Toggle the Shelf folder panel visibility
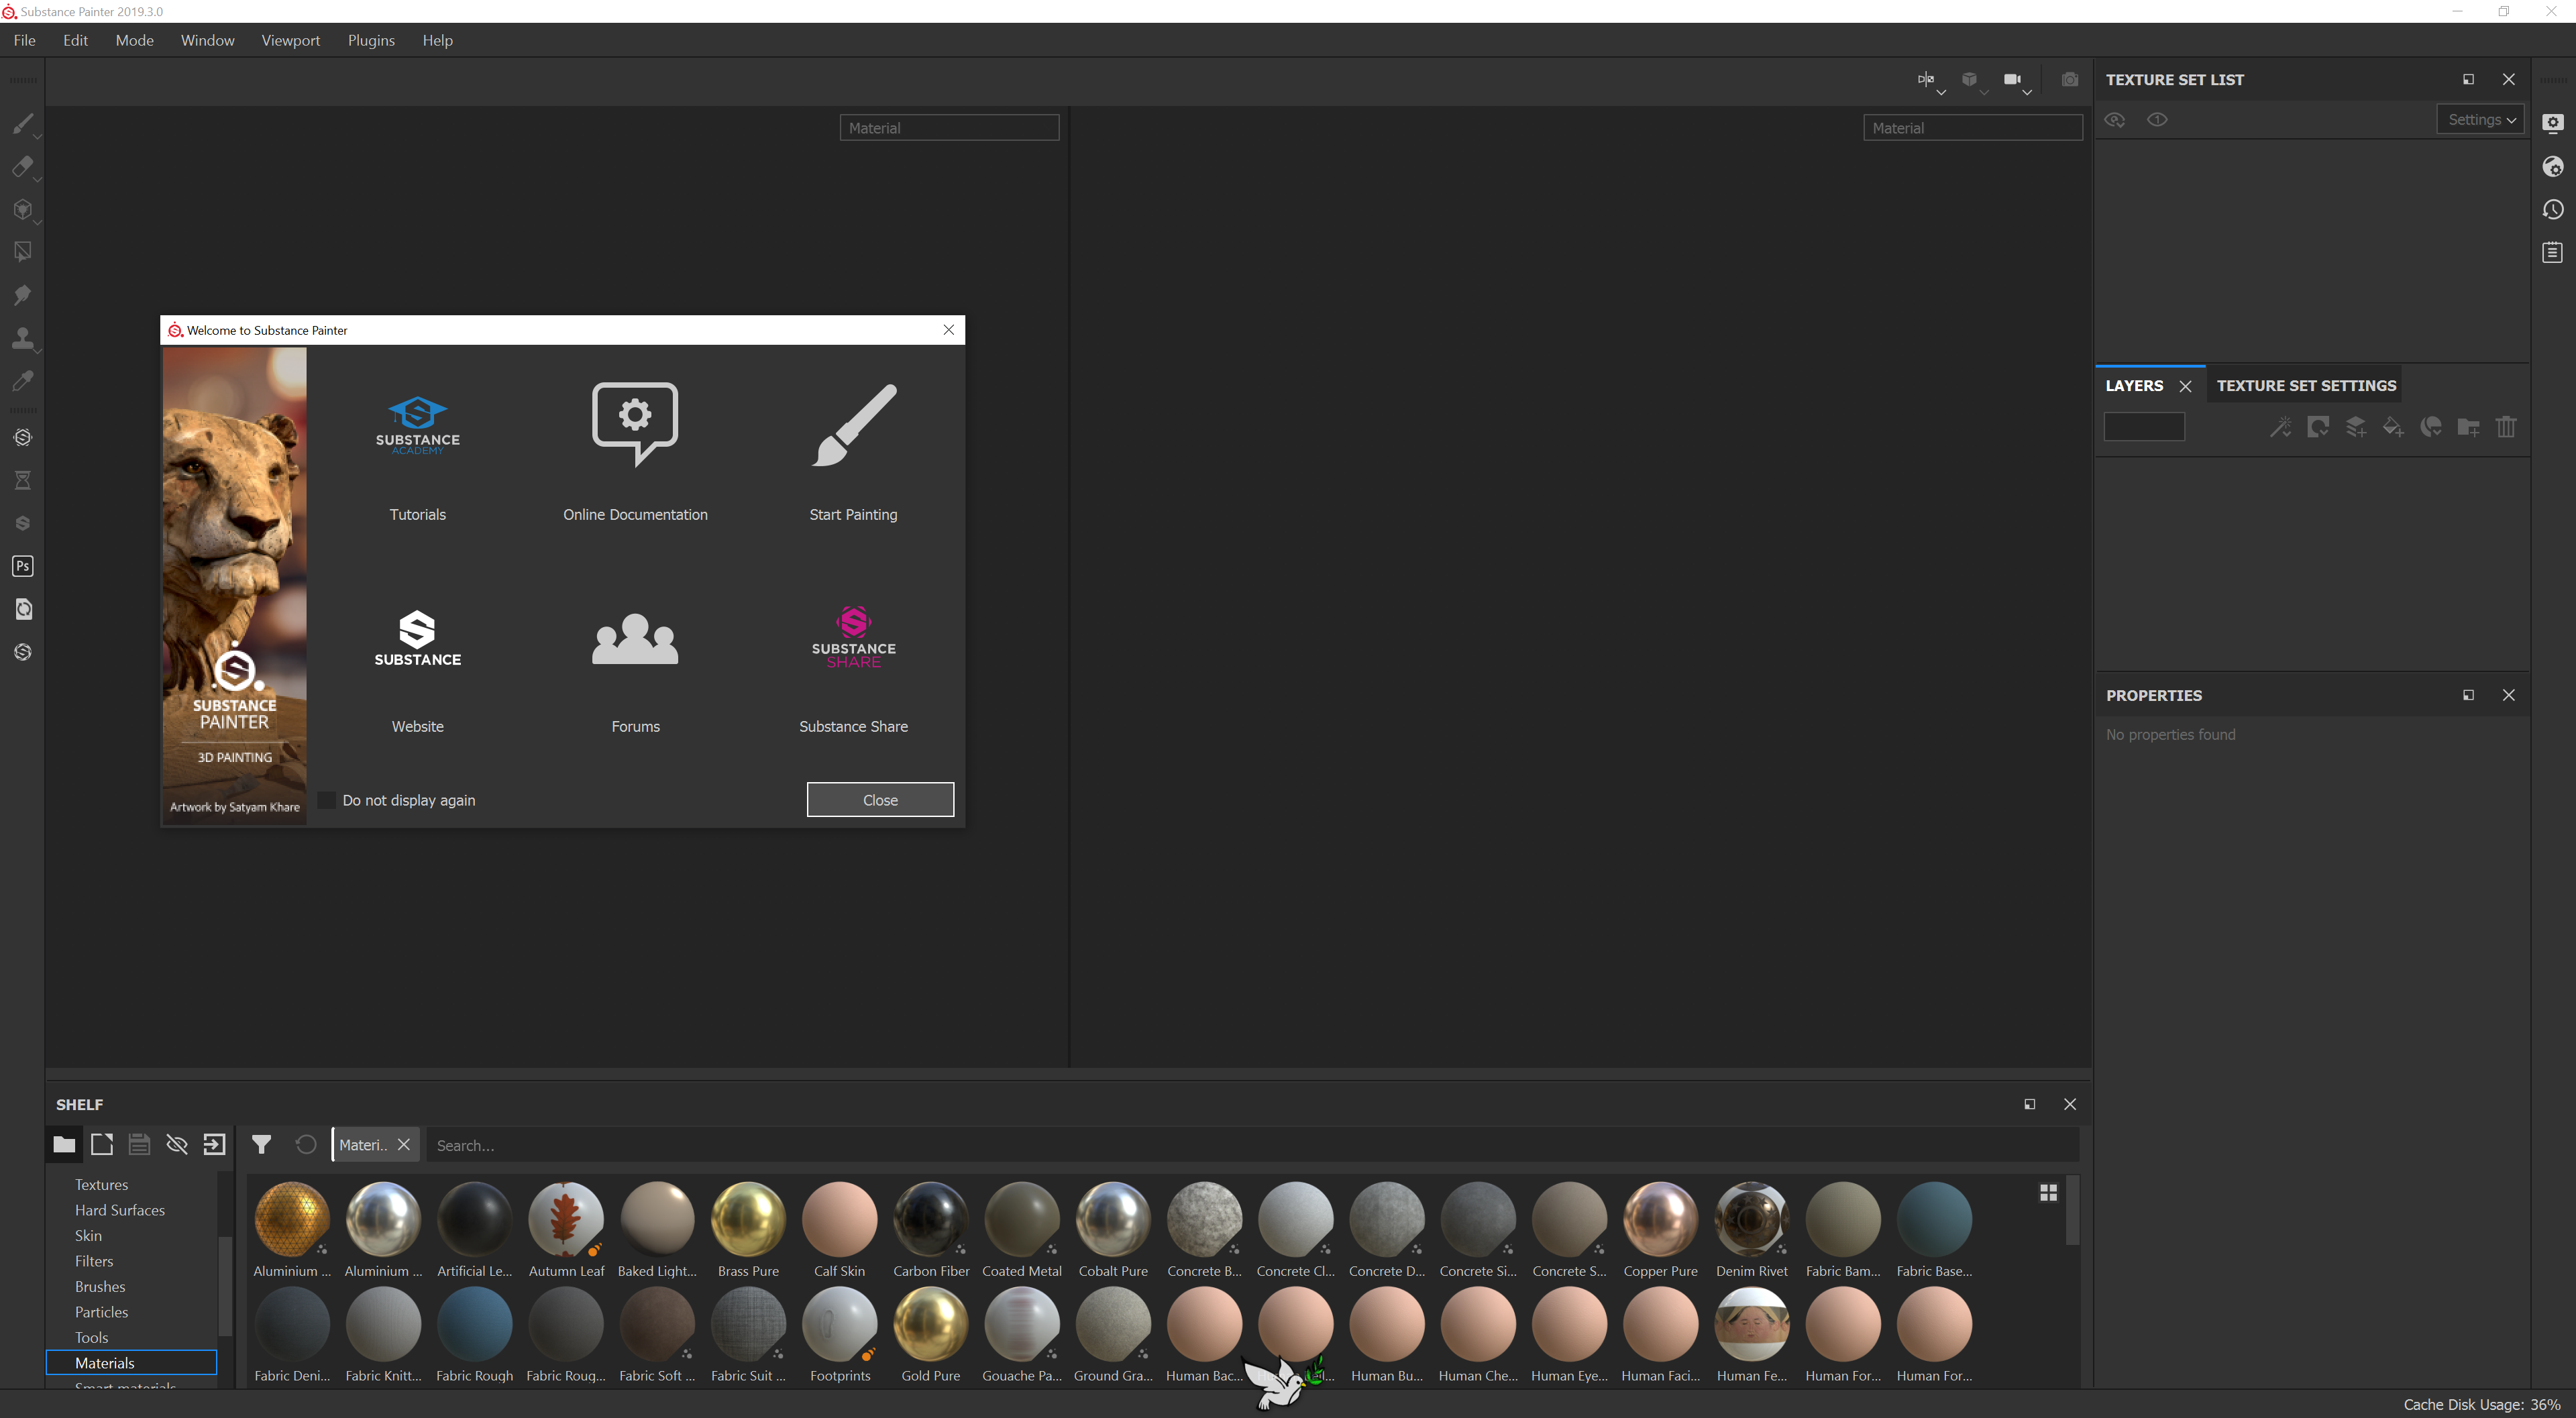The height and width of the screenshot is (1418, 2576). coord(64,1144)
